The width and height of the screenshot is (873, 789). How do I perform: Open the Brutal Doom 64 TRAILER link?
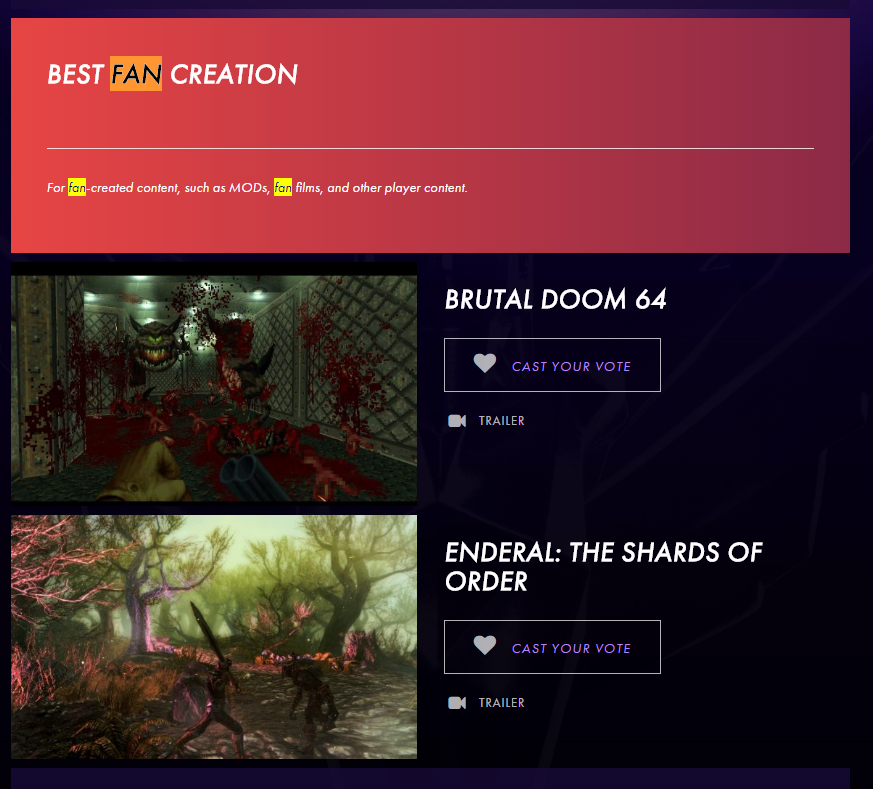tap(501, 421)
